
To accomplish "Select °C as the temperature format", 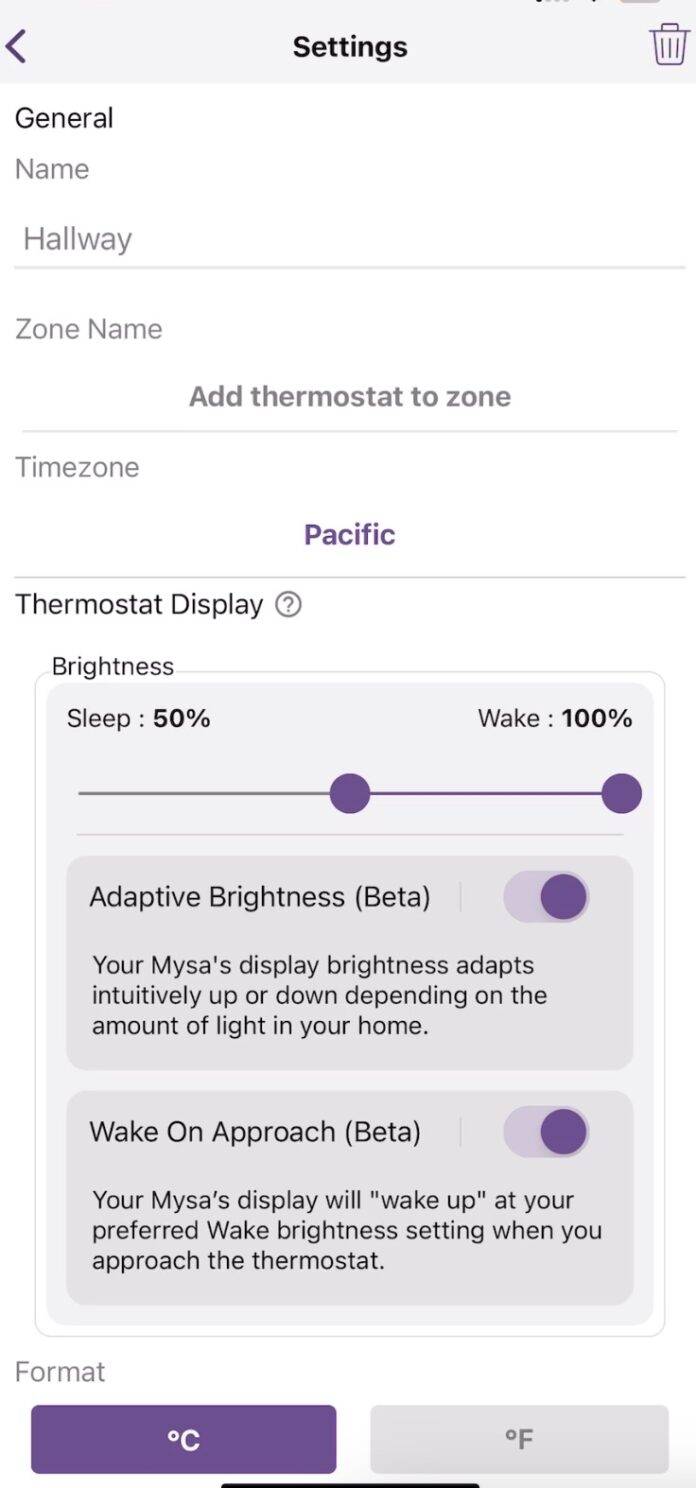I will click(x=182, y=1438).
